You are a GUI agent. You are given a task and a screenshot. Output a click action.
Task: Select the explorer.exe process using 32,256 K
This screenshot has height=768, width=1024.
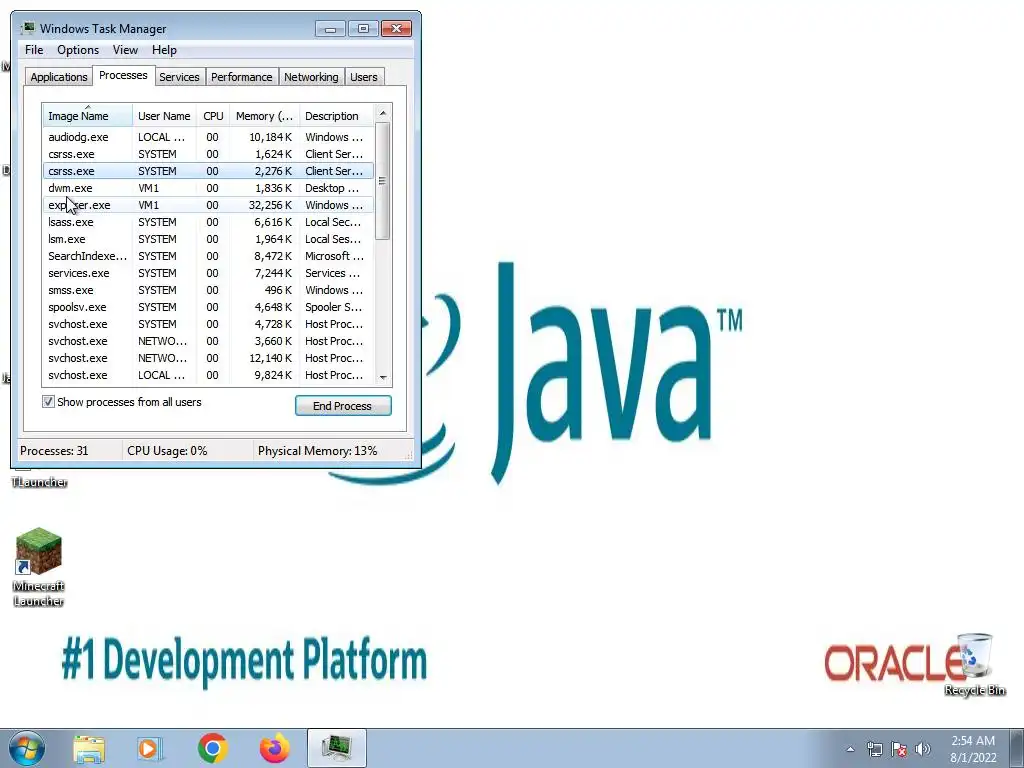(208, 205)
